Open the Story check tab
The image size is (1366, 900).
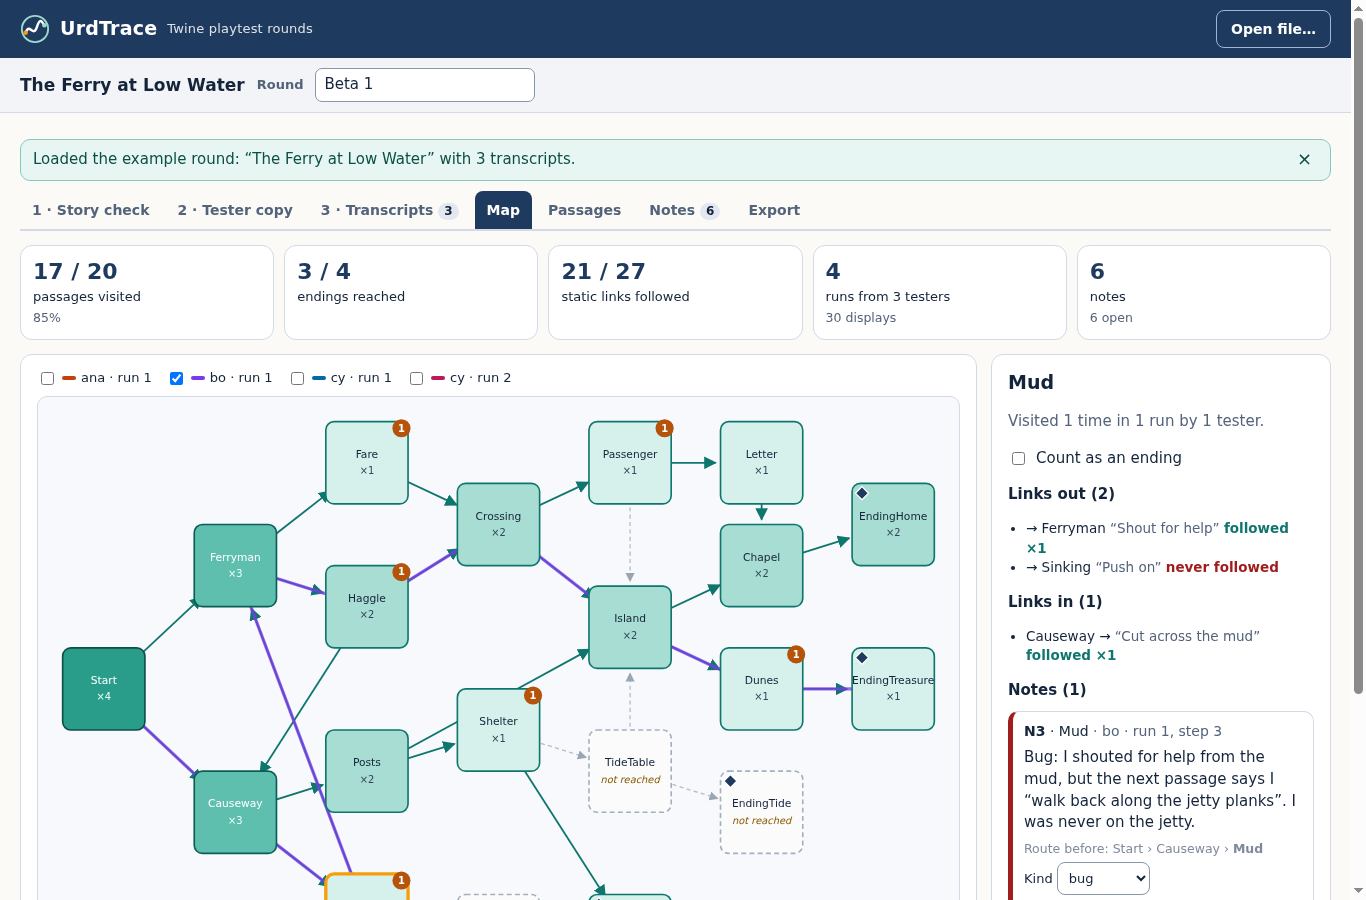coord(91,210)
